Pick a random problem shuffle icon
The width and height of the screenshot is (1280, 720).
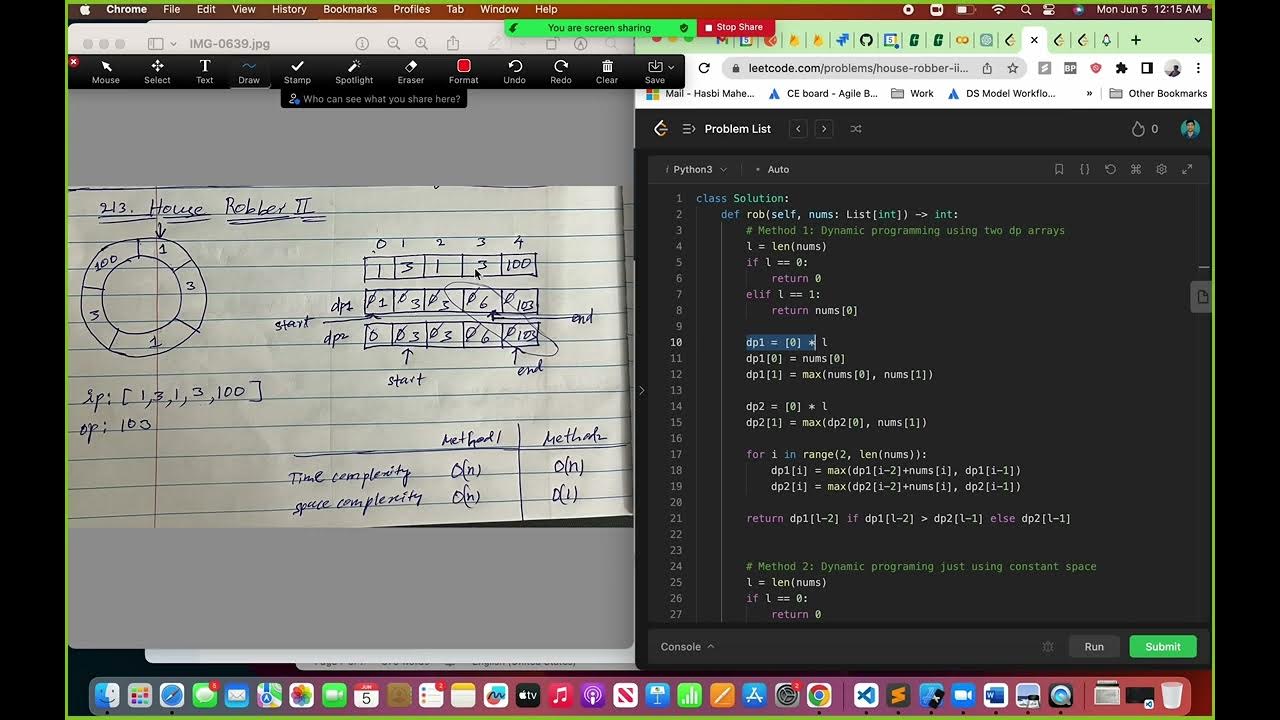(x=856, y=128)
